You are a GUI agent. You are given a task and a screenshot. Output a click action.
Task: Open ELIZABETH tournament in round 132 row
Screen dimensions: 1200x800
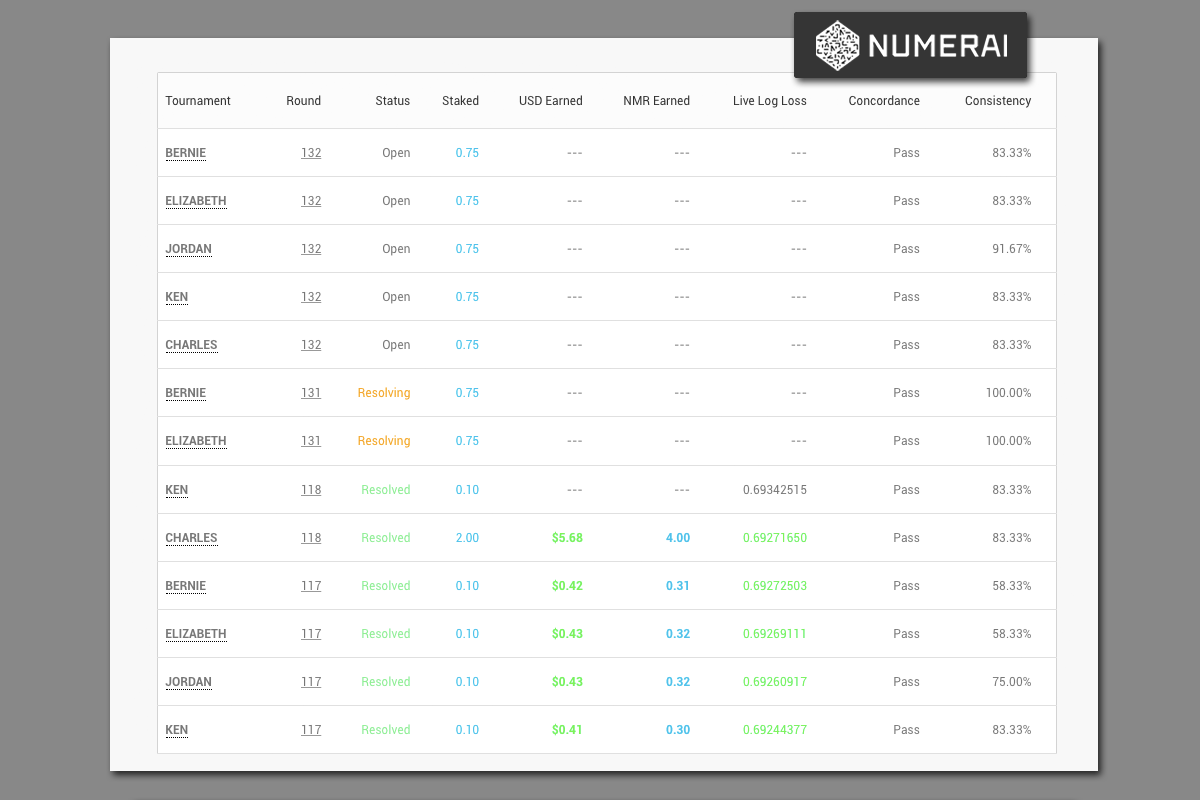click(x=196, y=201)
